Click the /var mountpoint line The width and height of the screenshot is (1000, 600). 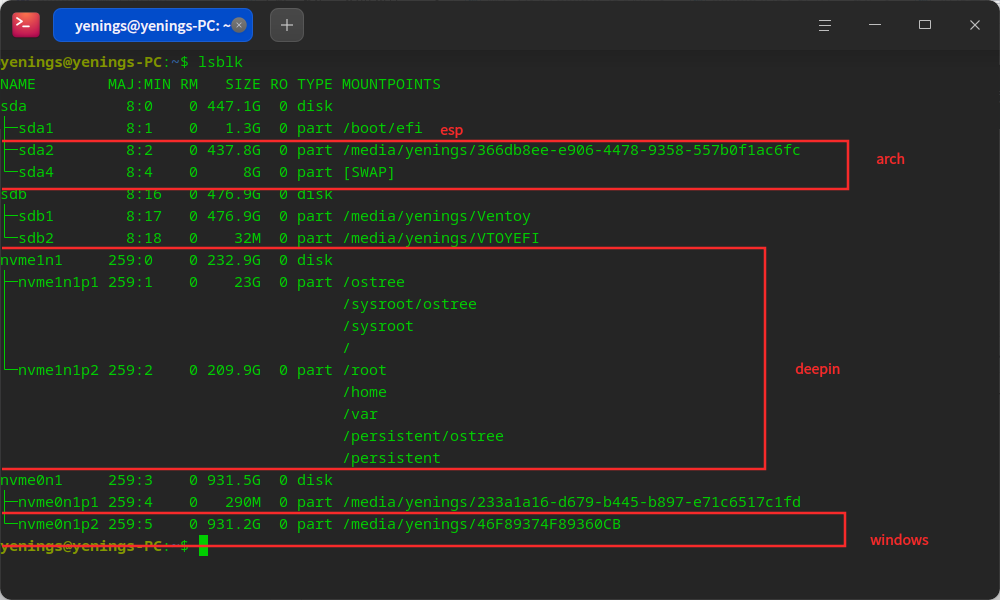tap(360, 414)
